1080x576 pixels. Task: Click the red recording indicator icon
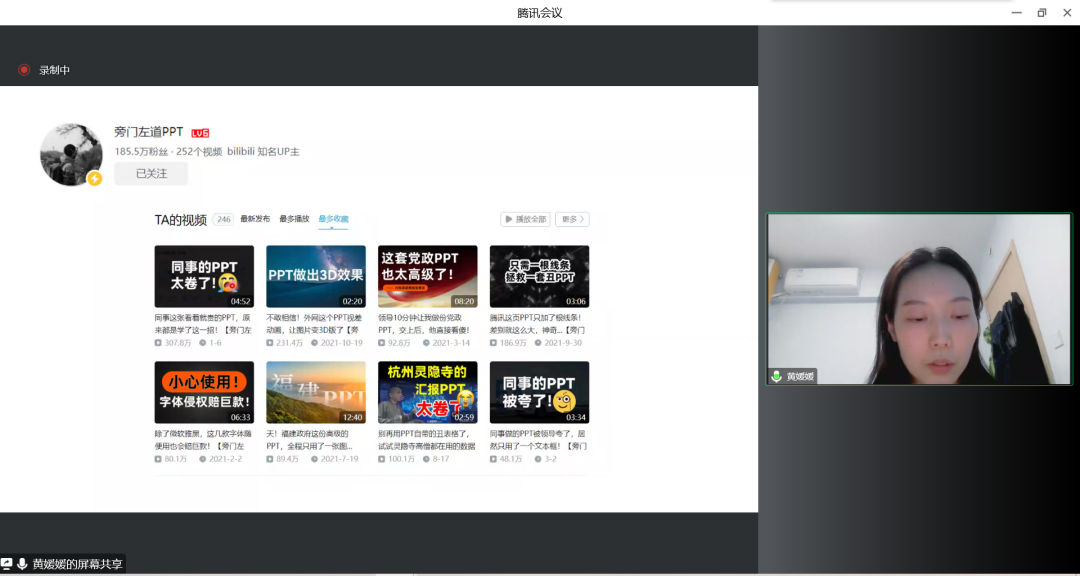pyautogui.click(x=24, y=70)
